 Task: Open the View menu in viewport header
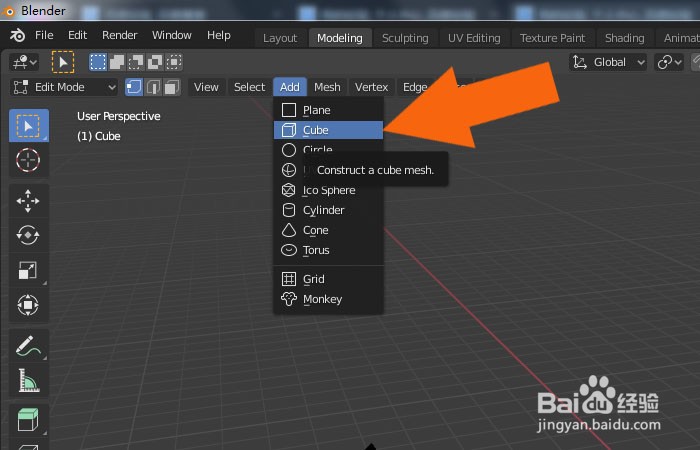206,87
